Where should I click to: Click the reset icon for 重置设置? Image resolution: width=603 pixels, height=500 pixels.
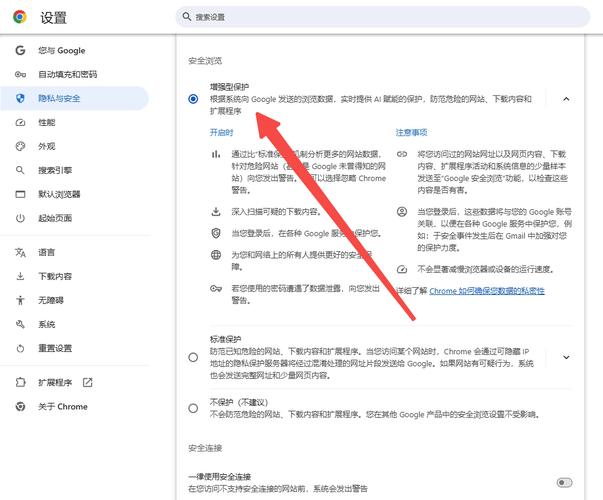(20, 348)
